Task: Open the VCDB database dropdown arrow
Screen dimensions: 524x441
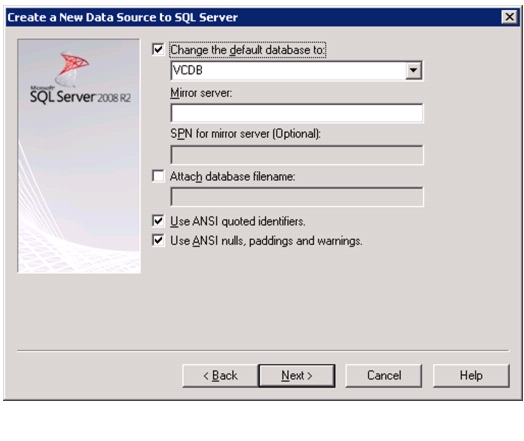Action: point(413,70)
